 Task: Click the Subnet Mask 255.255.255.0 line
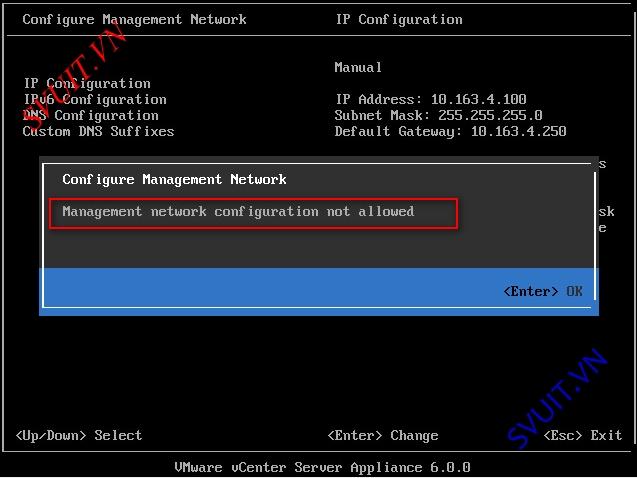click(x=438, y=115)
